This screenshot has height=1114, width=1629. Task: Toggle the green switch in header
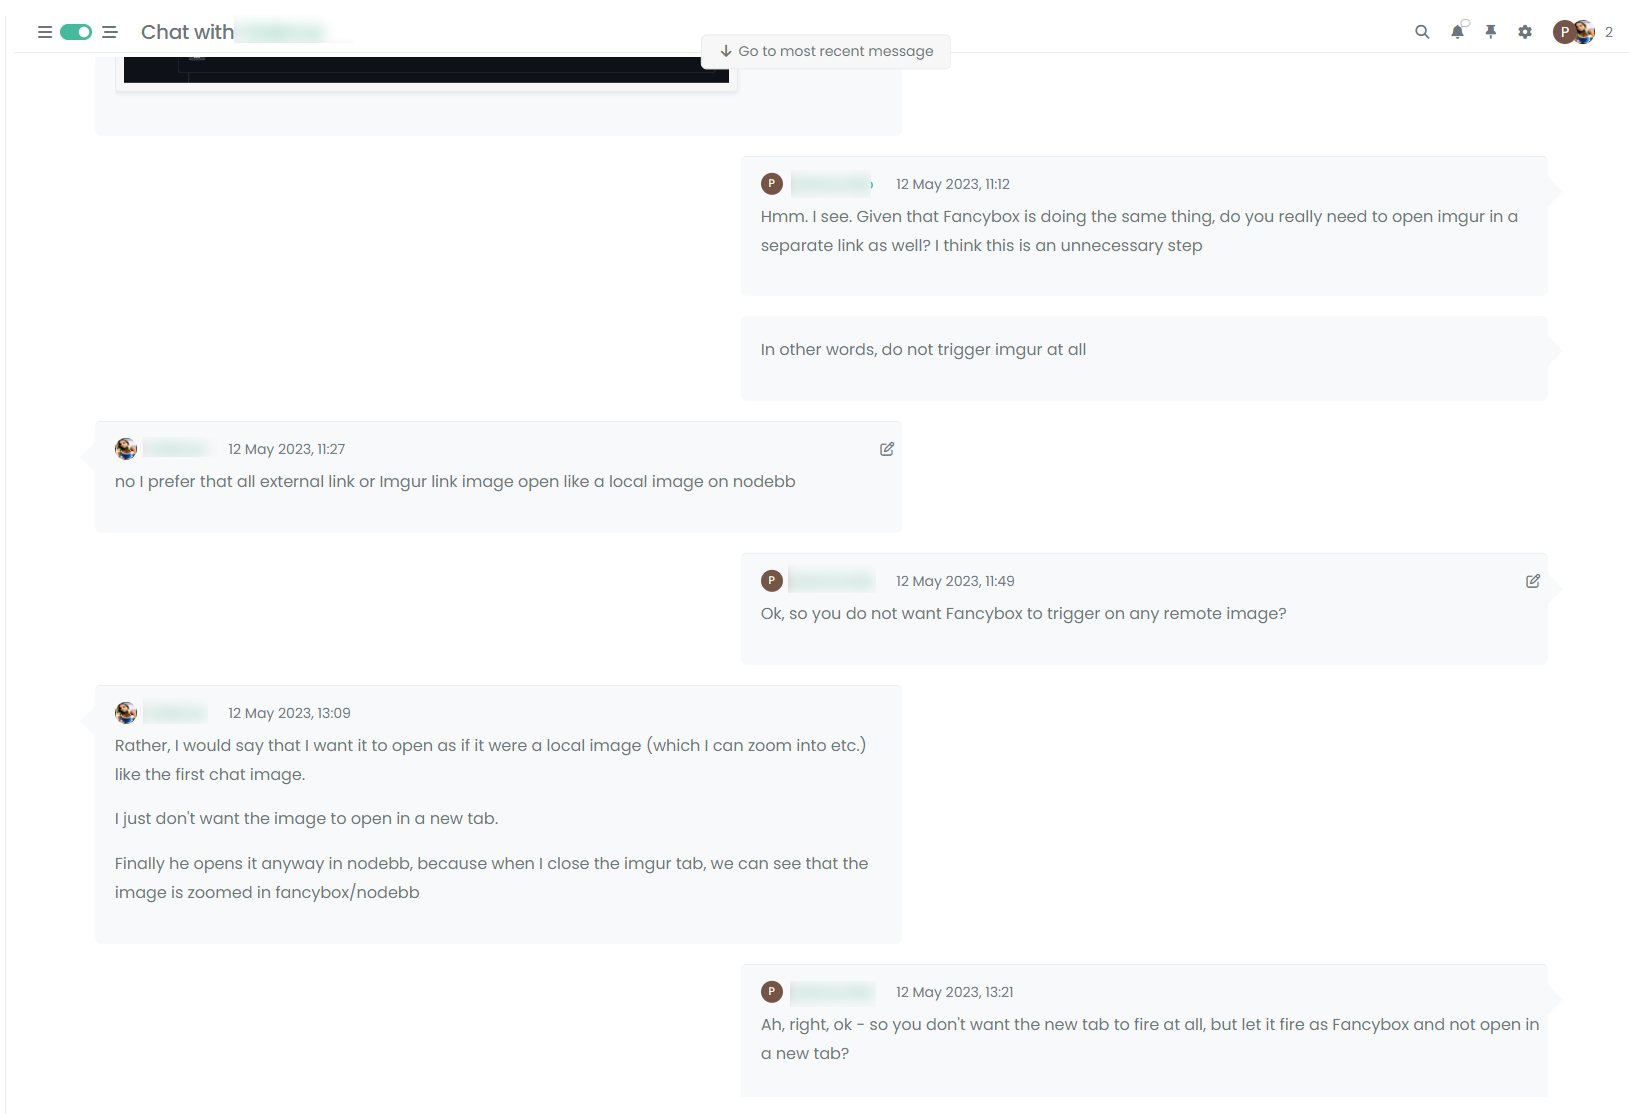click(x=76, y=32)
